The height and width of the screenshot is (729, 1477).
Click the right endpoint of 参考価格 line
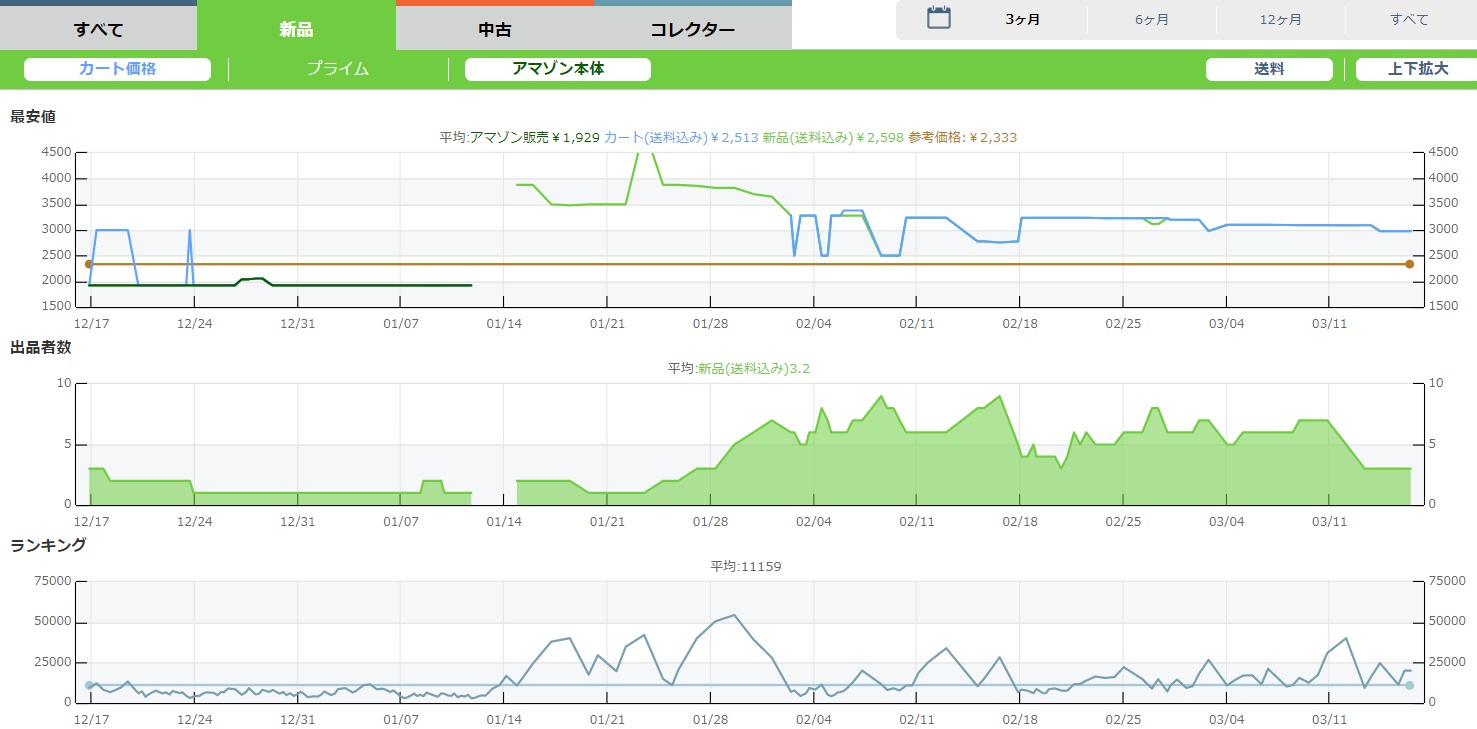1409,264
